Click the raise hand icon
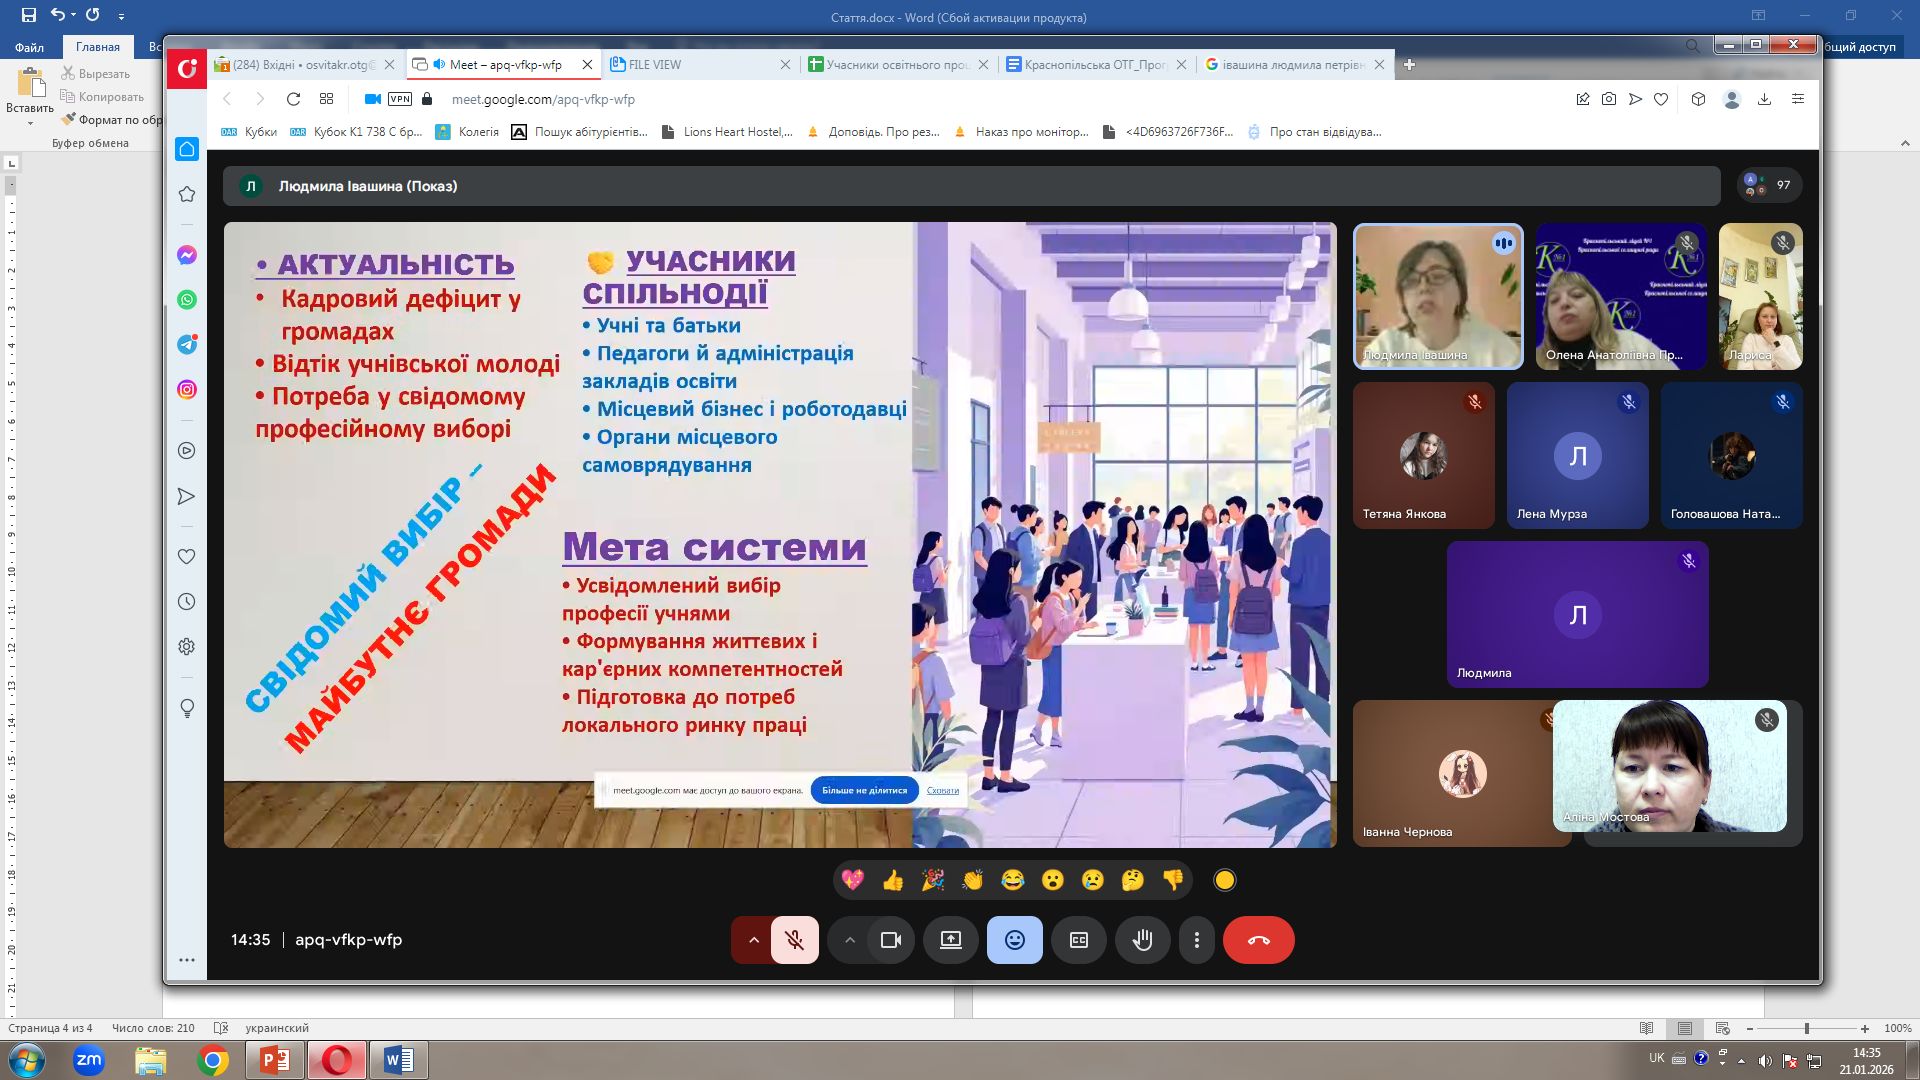This screenshot has width=1920, height=1080. [x=1142, y=940]
